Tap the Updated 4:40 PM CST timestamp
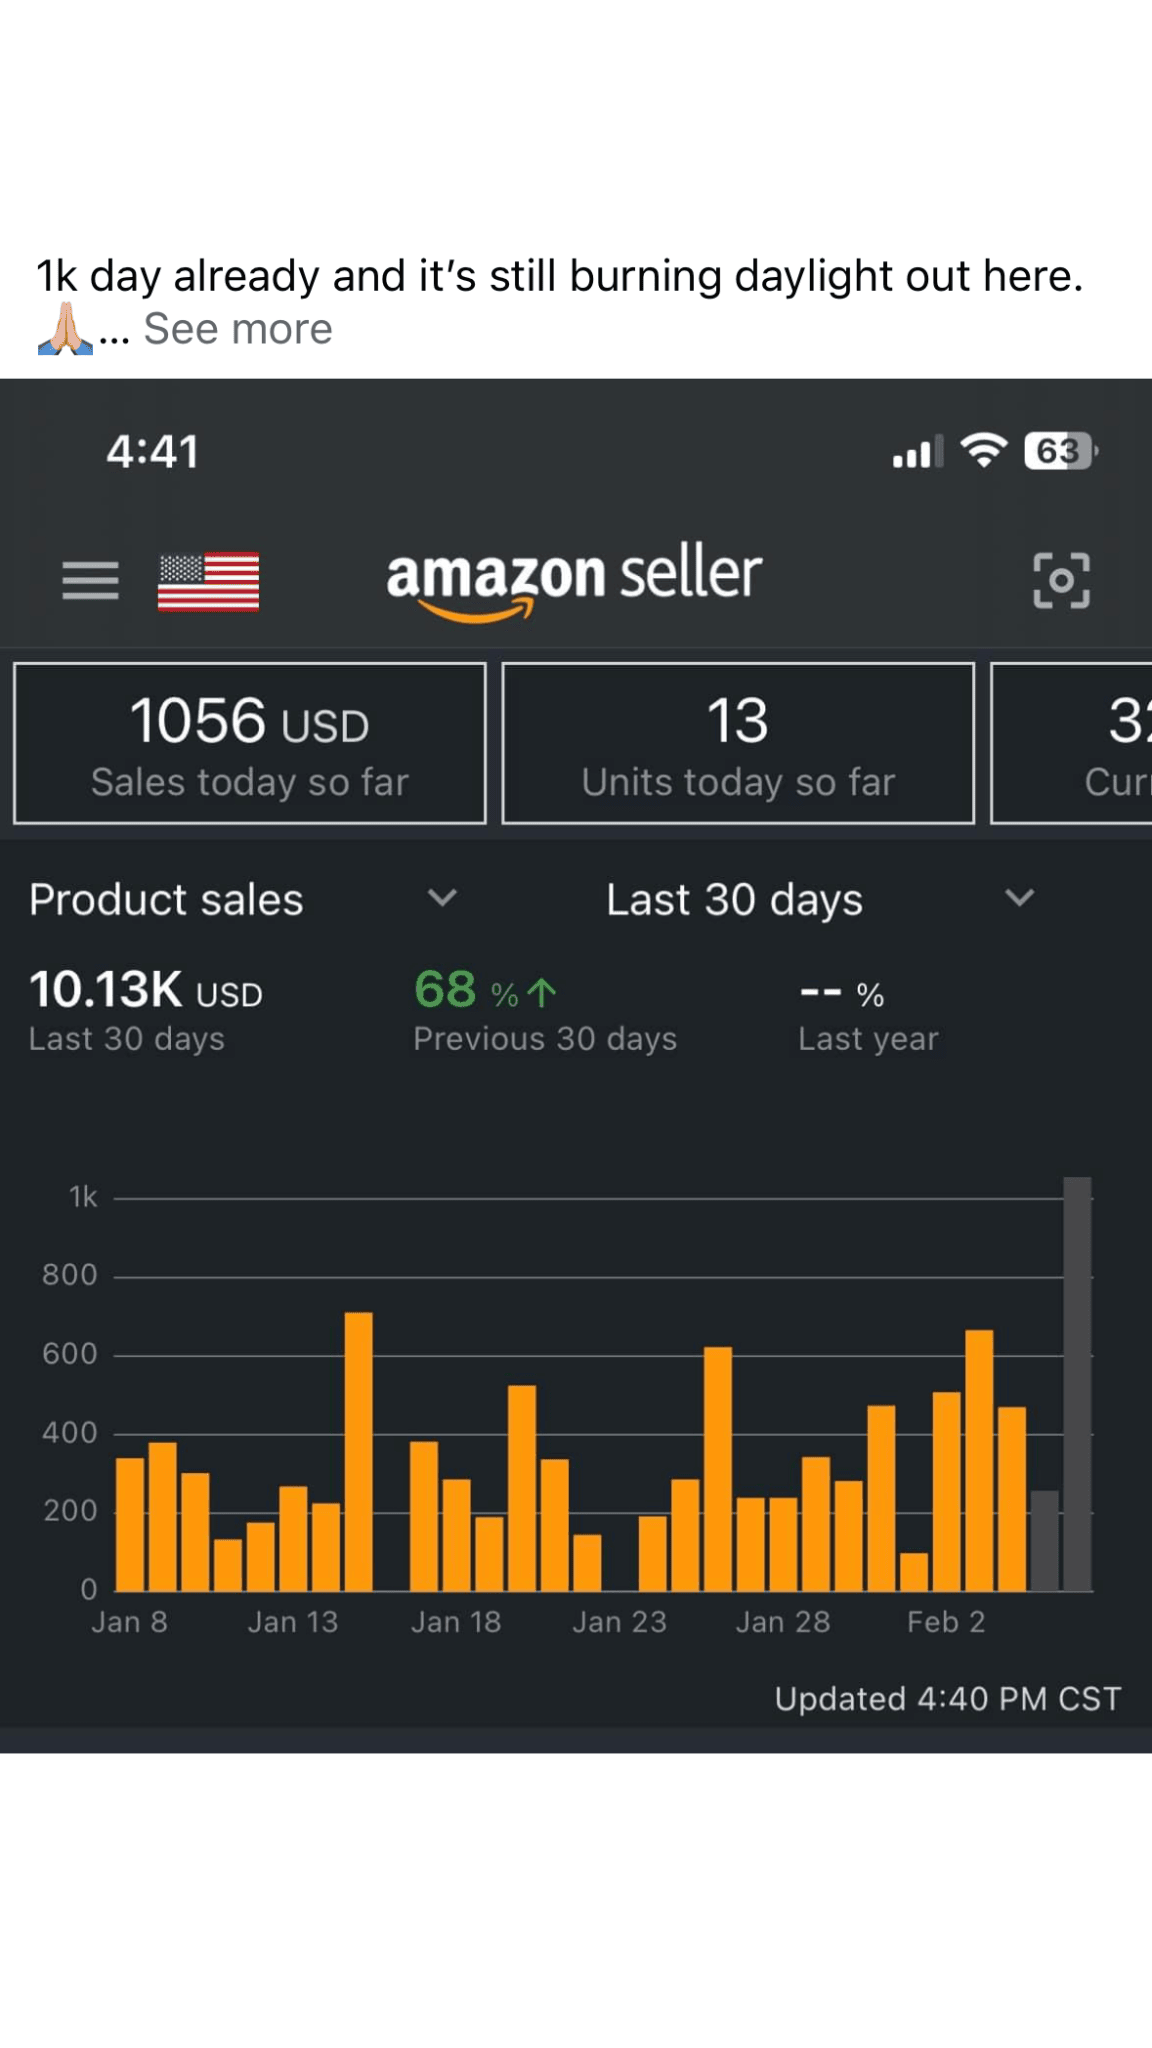This screenshot has height=2048, width=1152. click(x=947, y=1699)
